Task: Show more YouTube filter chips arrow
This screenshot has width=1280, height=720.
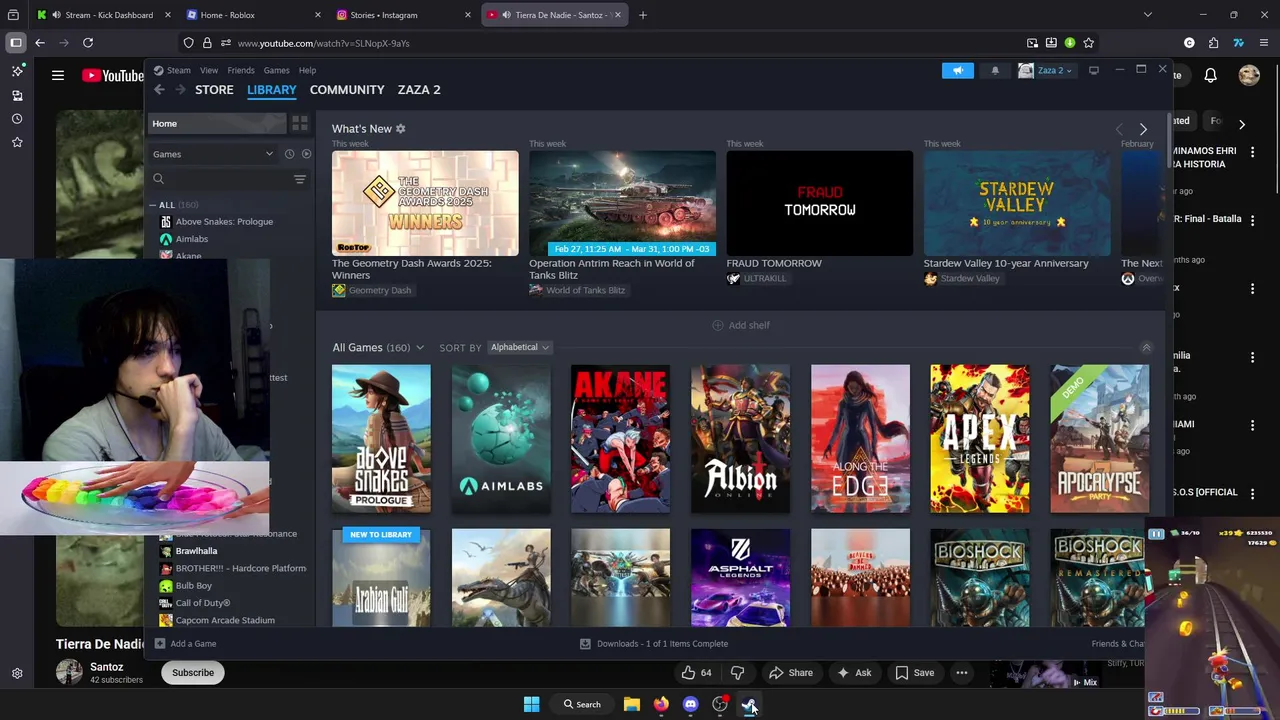Action: [x=1242, y=124]
